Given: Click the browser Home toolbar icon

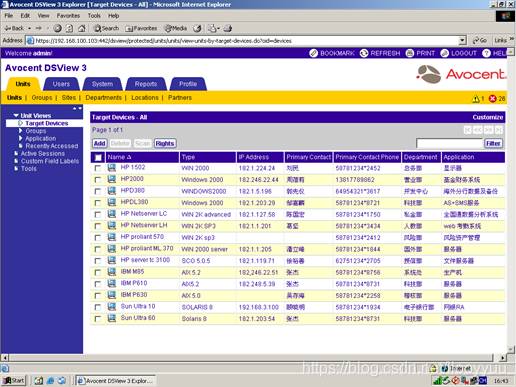Looking at the screenshot, I should [82, 28].
